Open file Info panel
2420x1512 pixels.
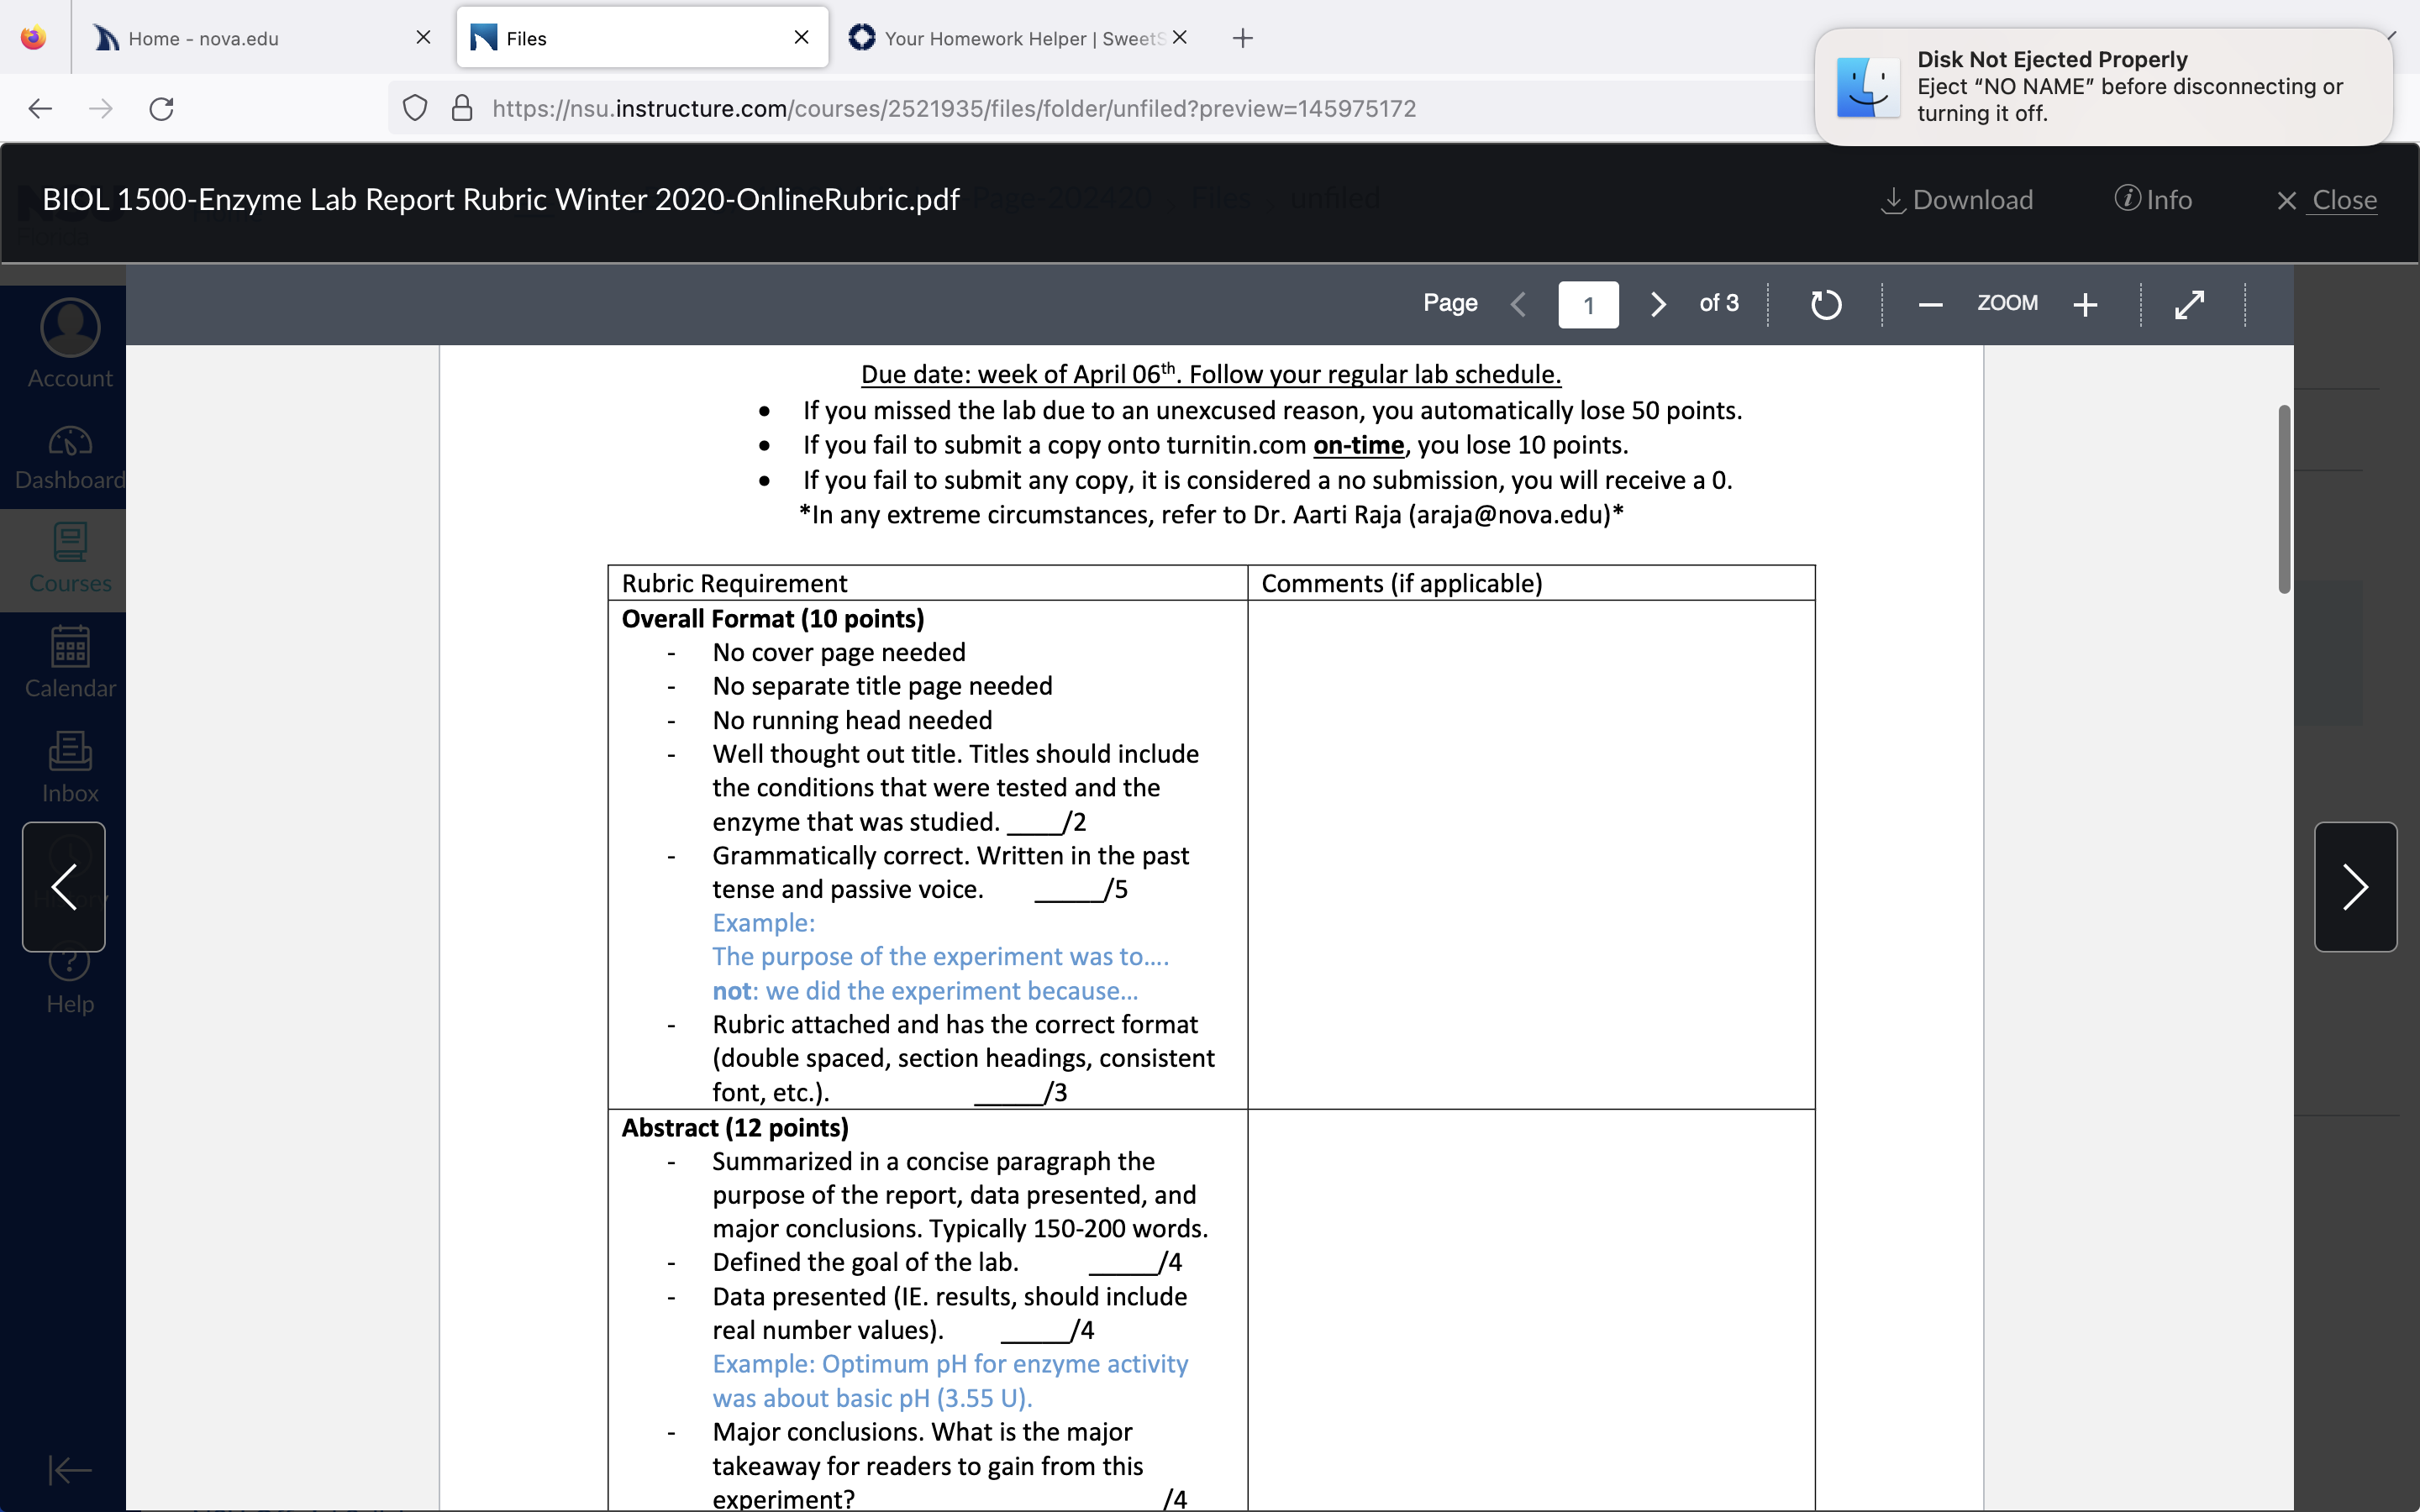click(x=2153, y=200)
